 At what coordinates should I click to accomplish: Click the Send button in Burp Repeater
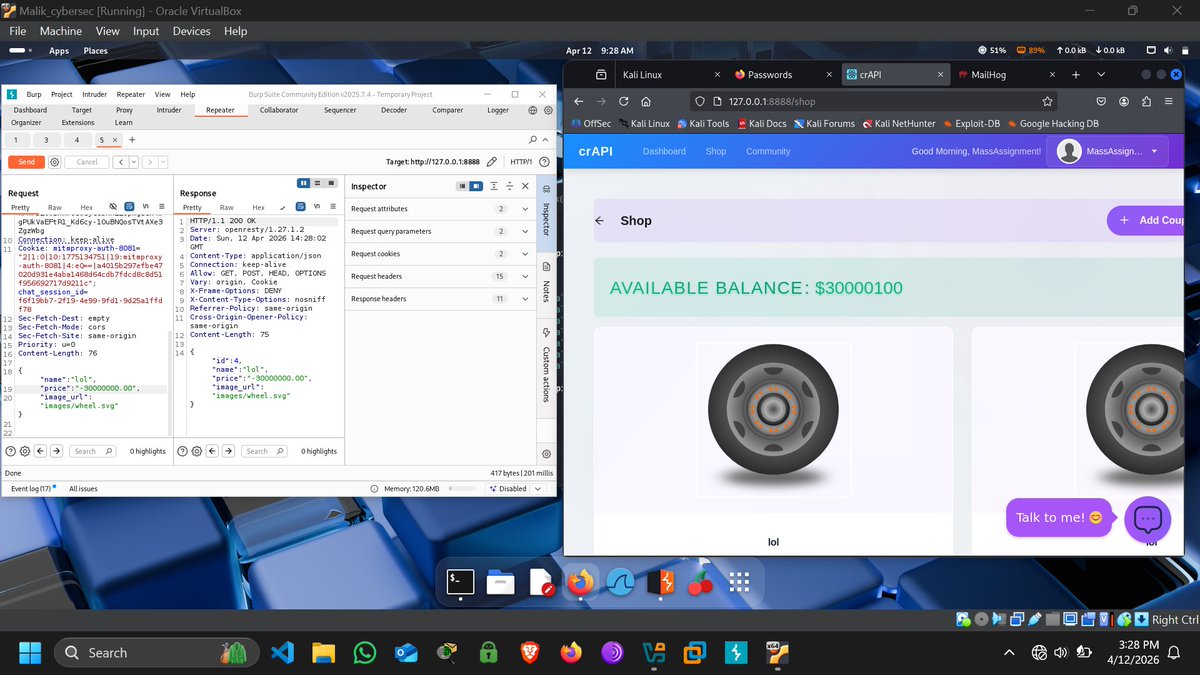click(26, 161)
